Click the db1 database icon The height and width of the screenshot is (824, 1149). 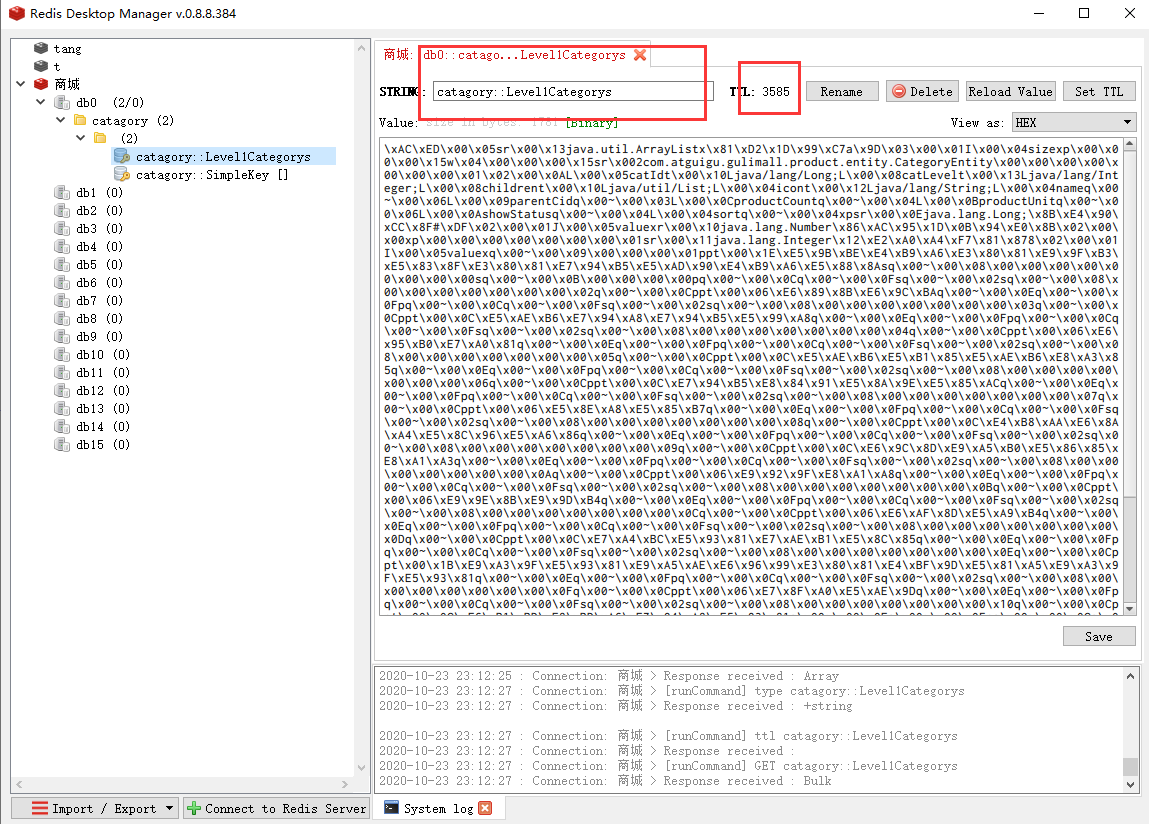(x=62, y=193)
